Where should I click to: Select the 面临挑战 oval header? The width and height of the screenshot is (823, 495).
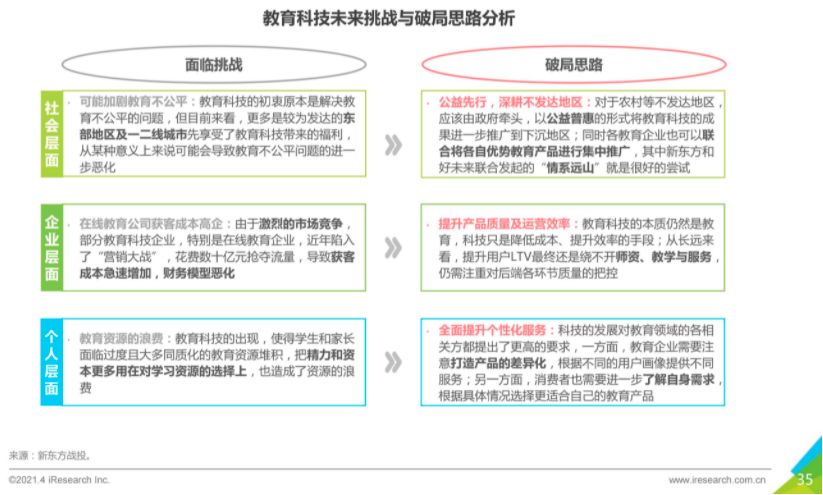214,65
